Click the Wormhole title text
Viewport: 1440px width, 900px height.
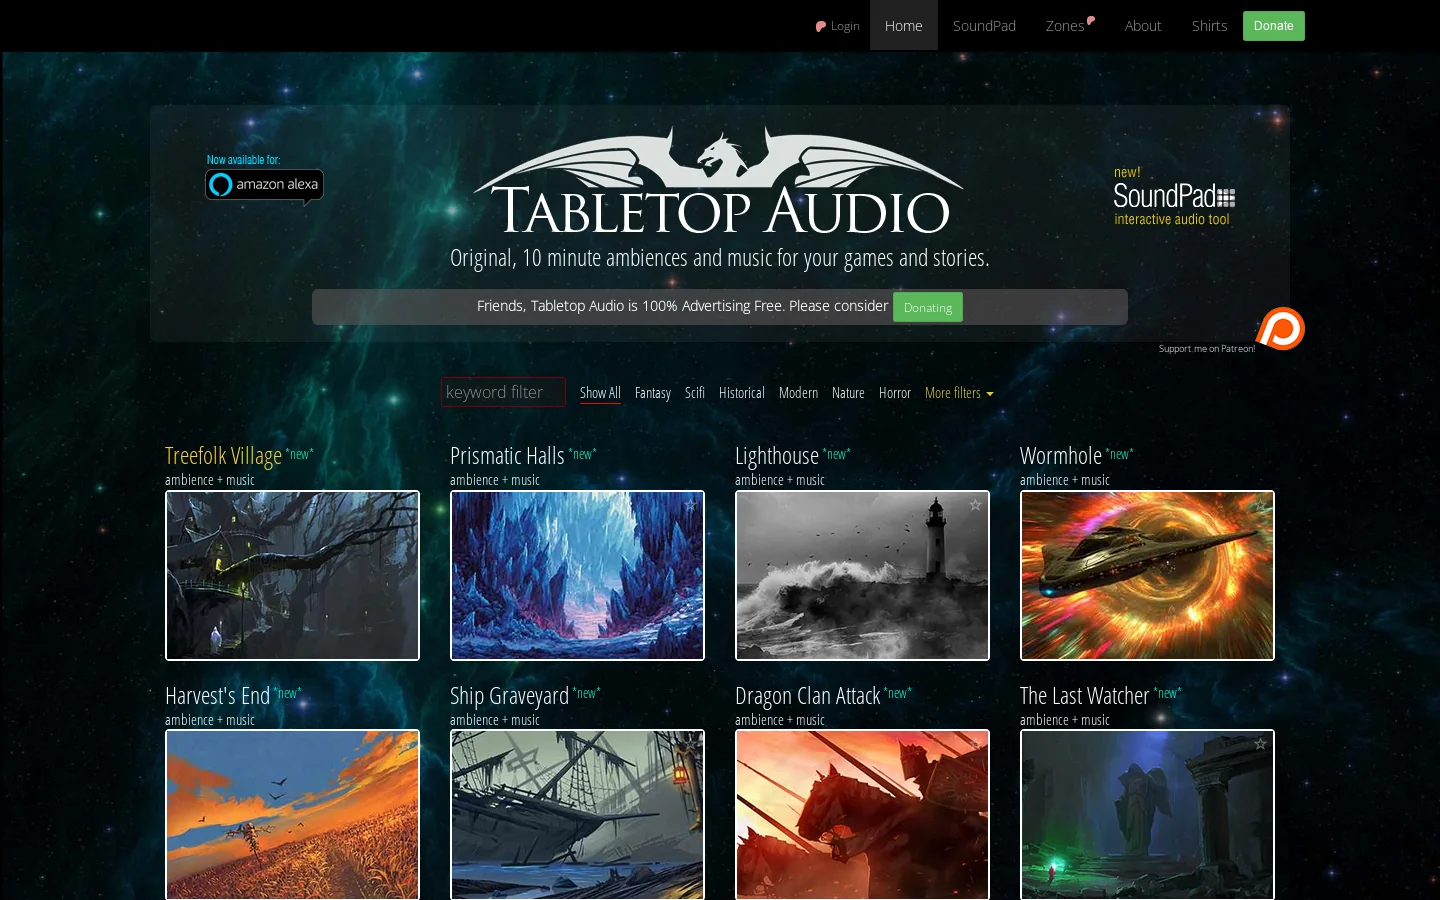1061,456
